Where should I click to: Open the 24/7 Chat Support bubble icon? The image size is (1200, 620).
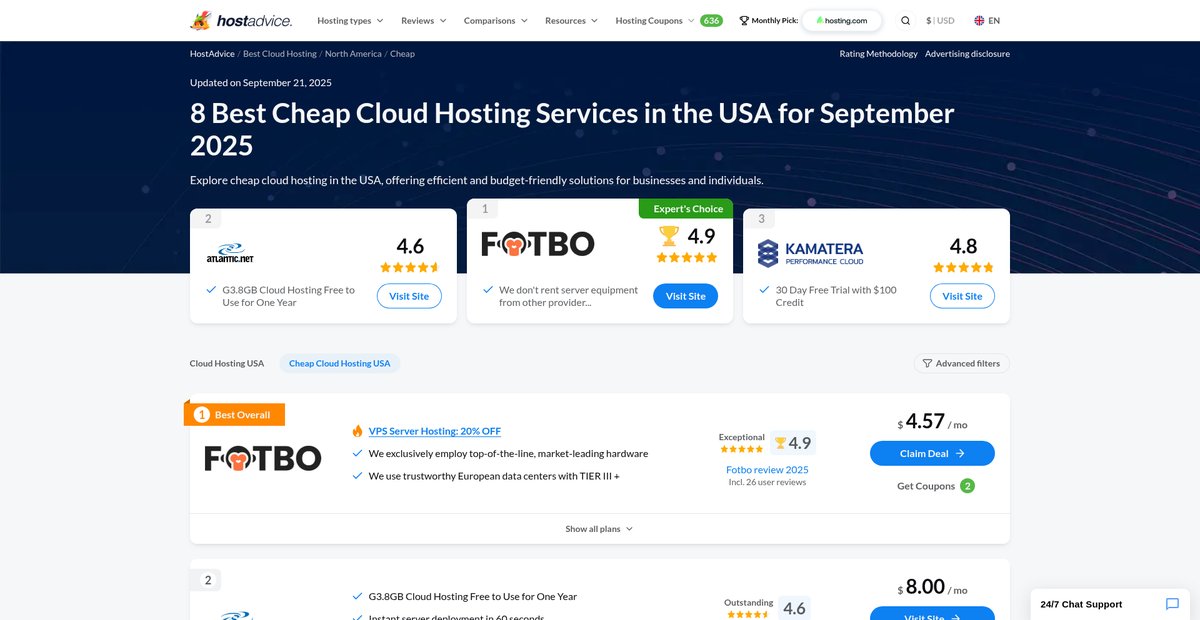(1172, 604)
